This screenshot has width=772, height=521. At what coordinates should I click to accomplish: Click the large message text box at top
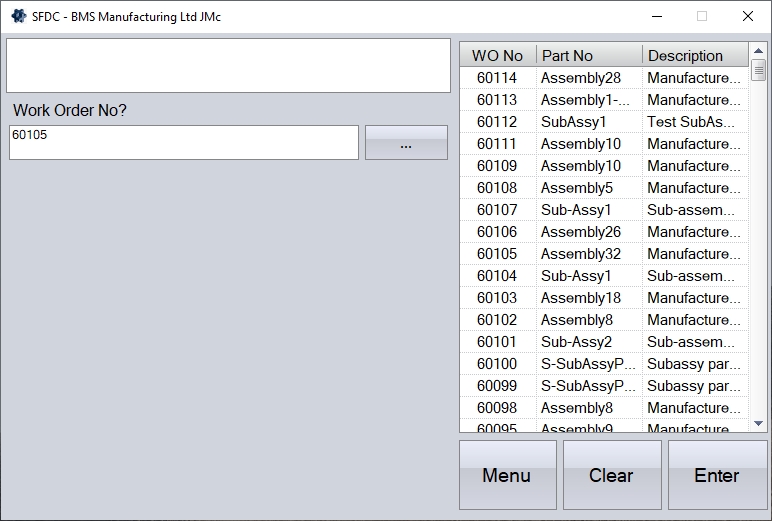tap(229, 66)
